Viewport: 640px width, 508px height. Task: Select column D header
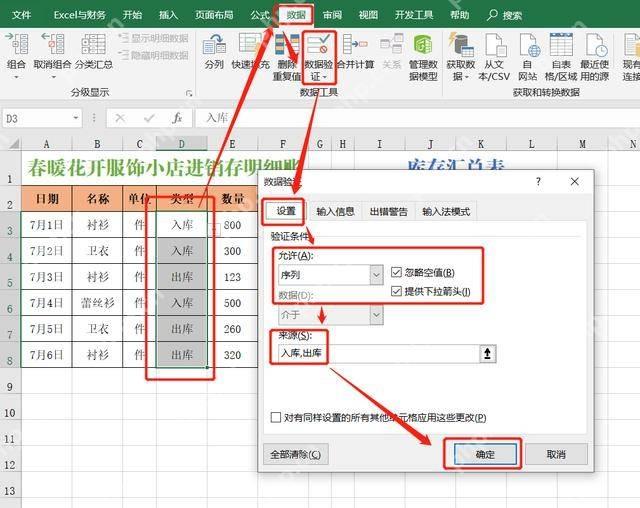pos(182,144)
